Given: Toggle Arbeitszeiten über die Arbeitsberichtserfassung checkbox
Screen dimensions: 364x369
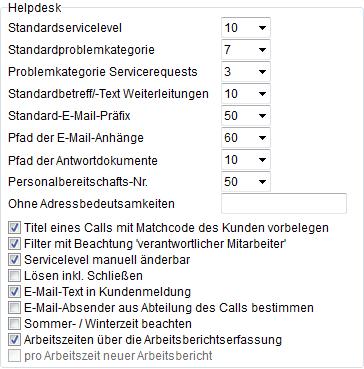Looking at the screenshot, I should (x=15, y=340).
